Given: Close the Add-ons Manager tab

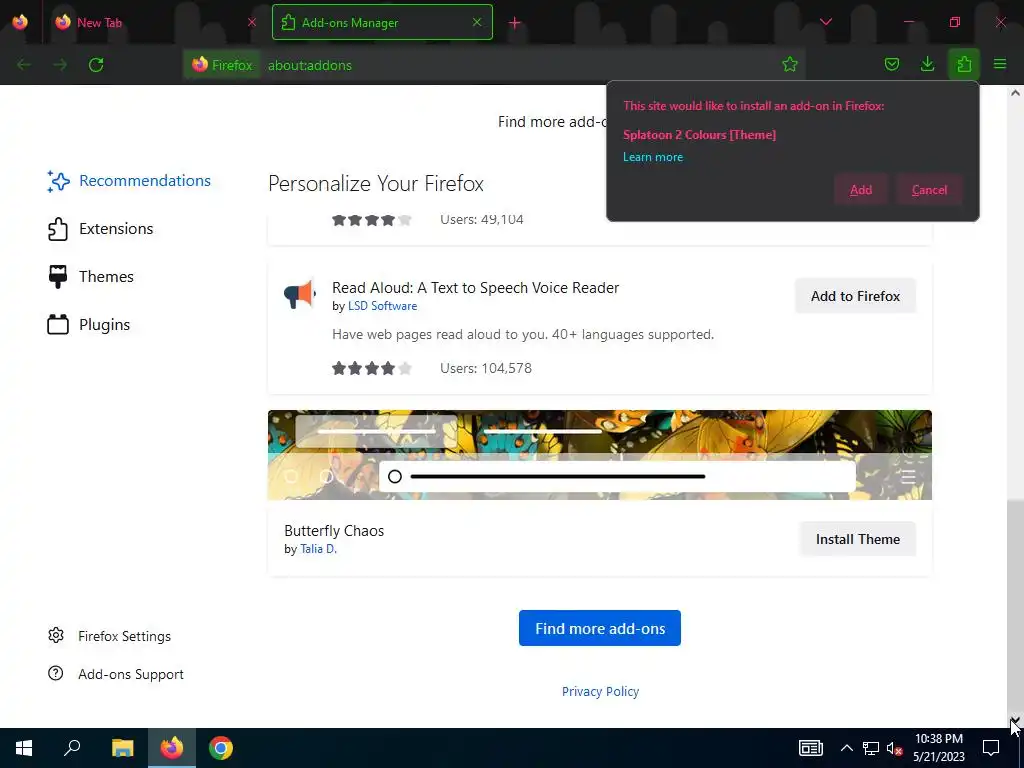Looking at the screenshot, I should [477, 22].
